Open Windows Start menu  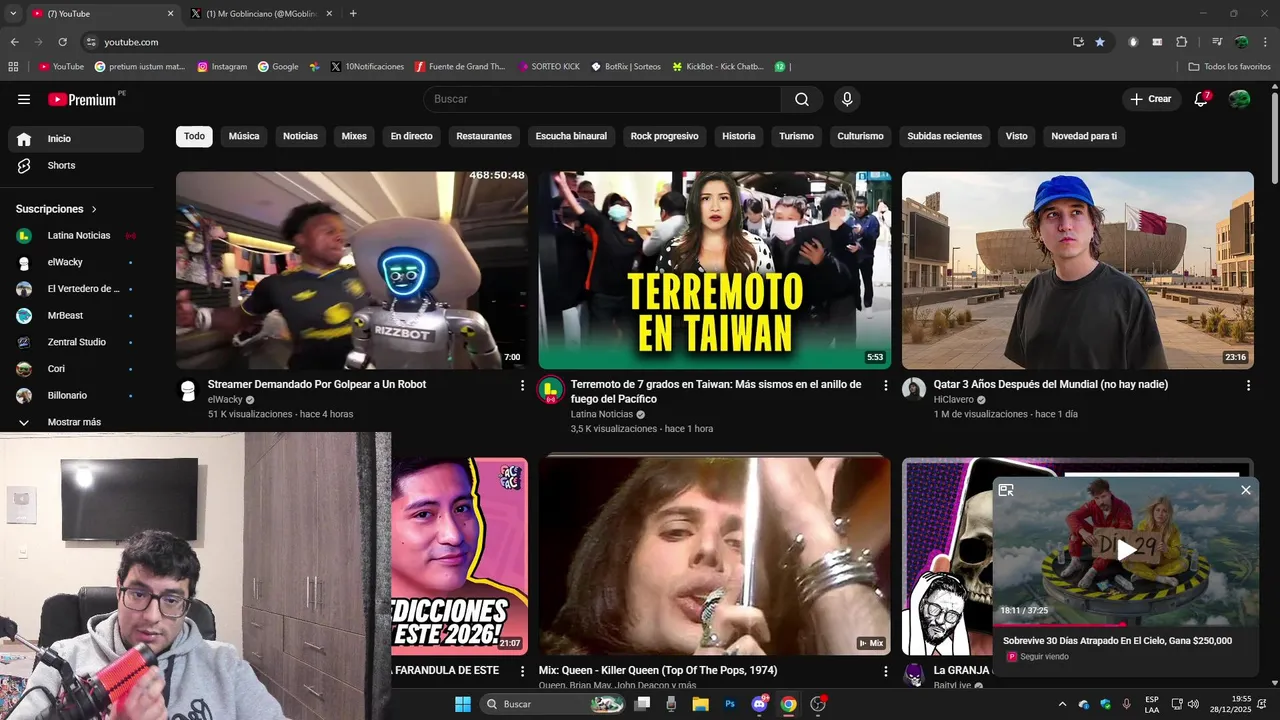tap(463, 704)
